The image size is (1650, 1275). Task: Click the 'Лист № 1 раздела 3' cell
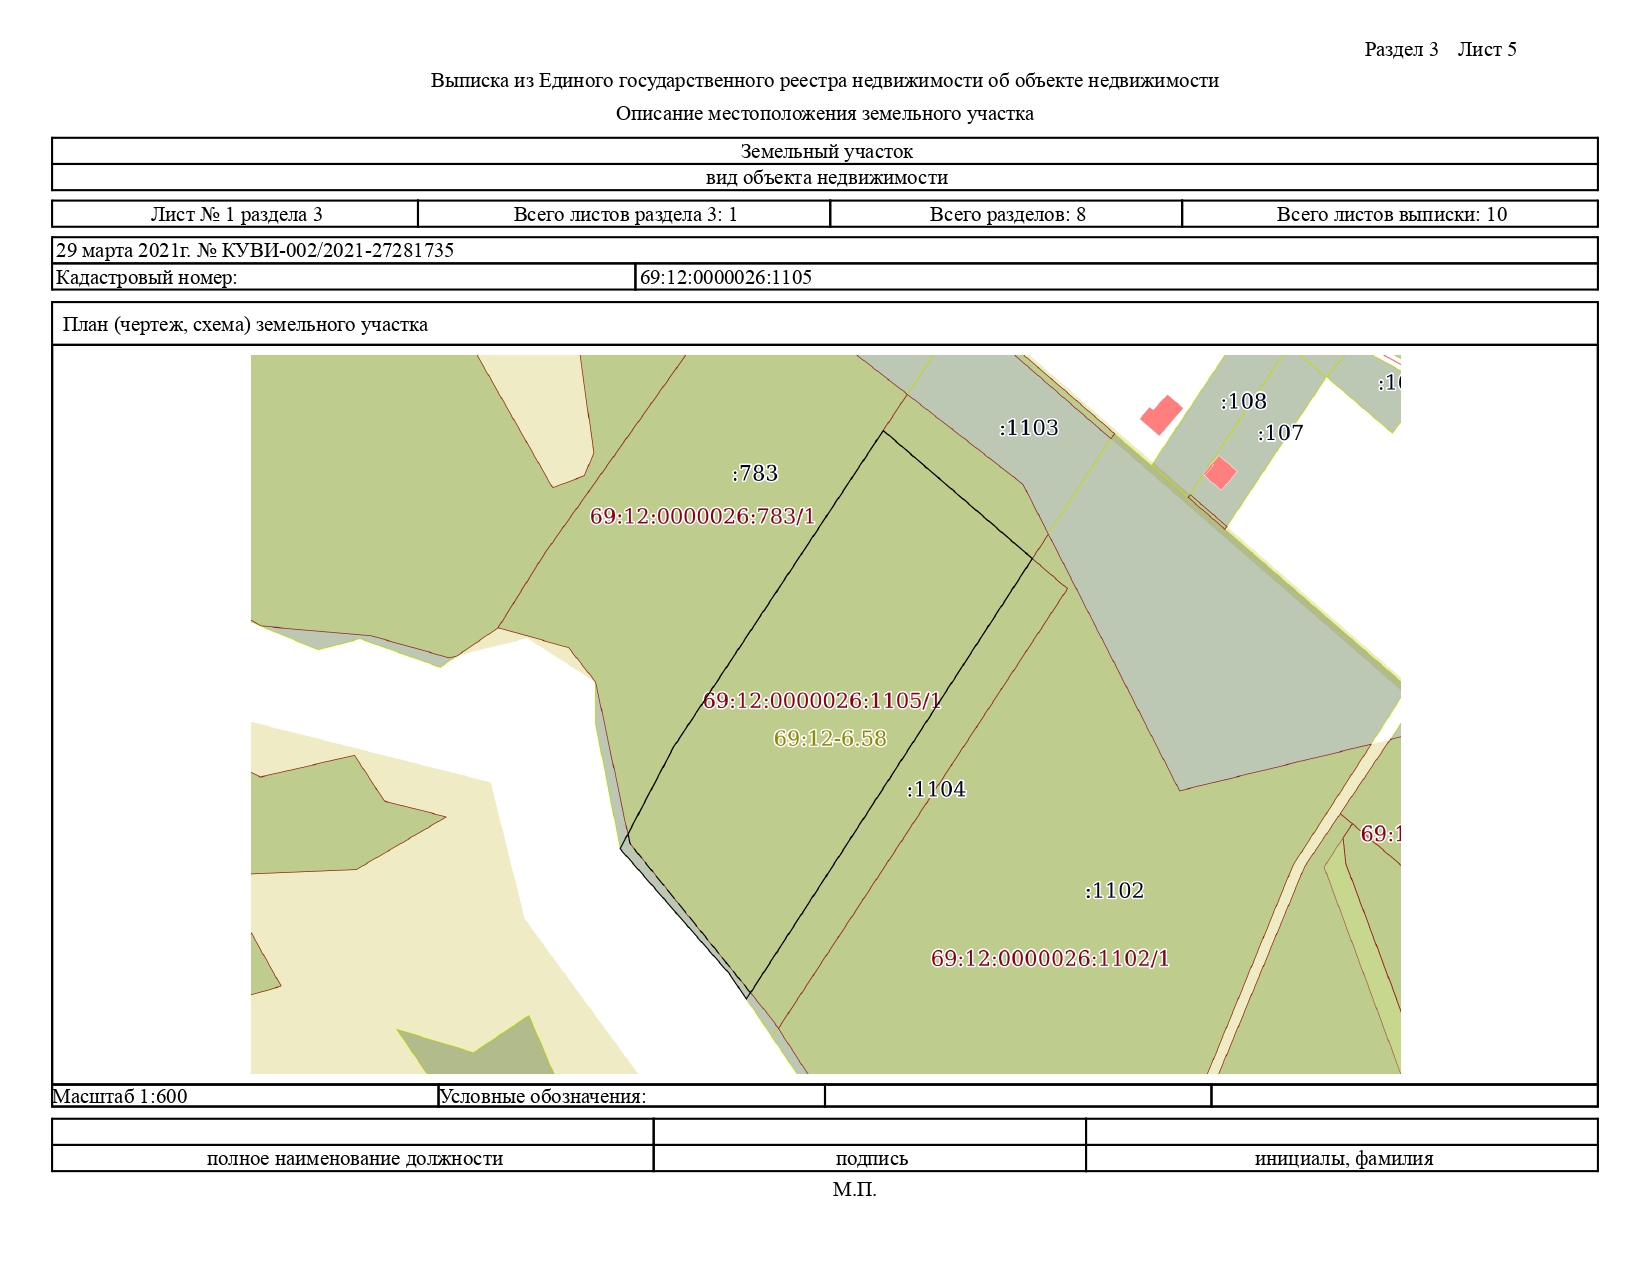tap(236, 214)
